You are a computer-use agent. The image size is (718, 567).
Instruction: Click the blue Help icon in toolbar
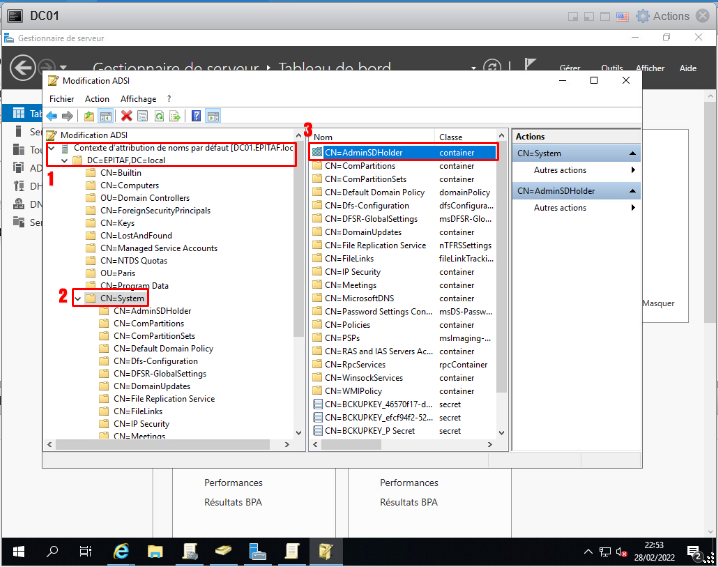point(196,116)
